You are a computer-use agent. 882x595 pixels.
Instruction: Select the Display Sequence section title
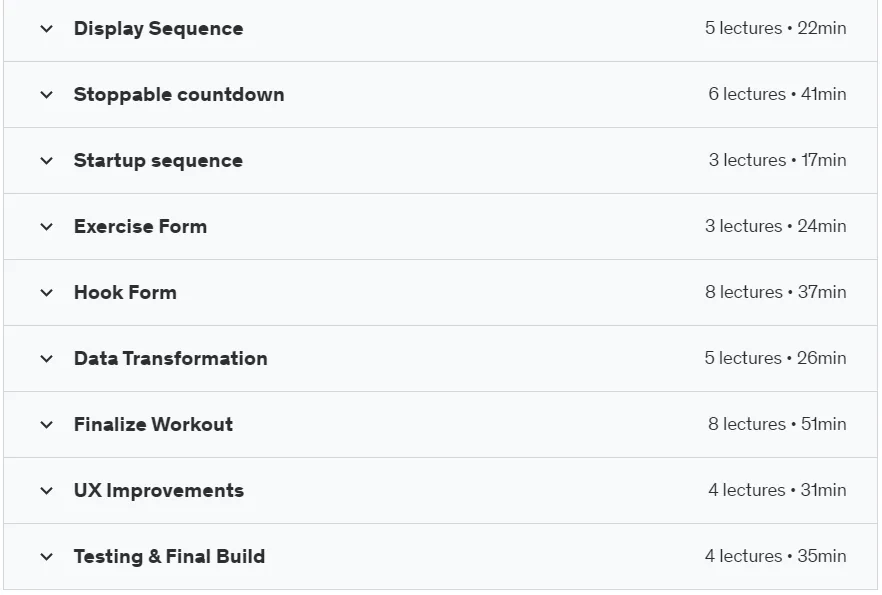pyautogui.click(x=159, y=29)
